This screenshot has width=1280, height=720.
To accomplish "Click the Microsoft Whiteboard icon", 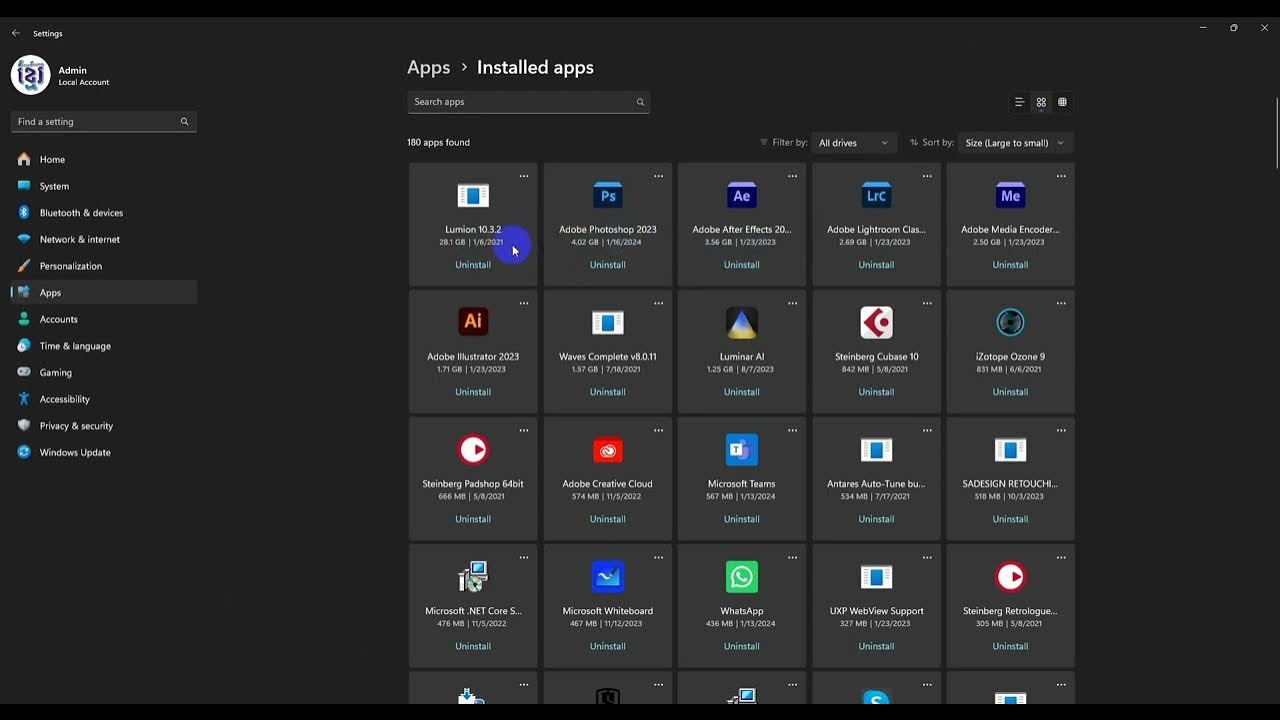I will click(x=607, y=577).
